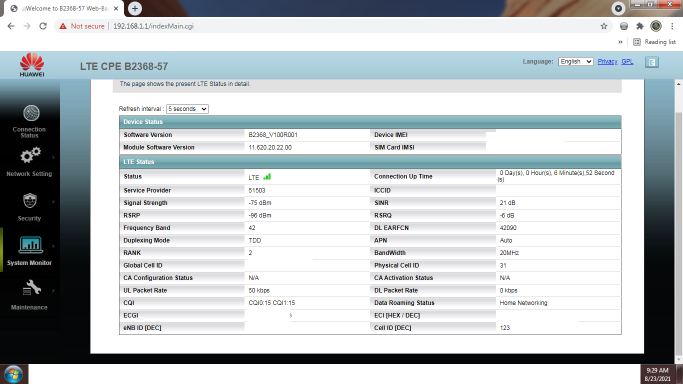Open the GPL link
This screenshot has width=683, height=384.
(x=627, y=62)
